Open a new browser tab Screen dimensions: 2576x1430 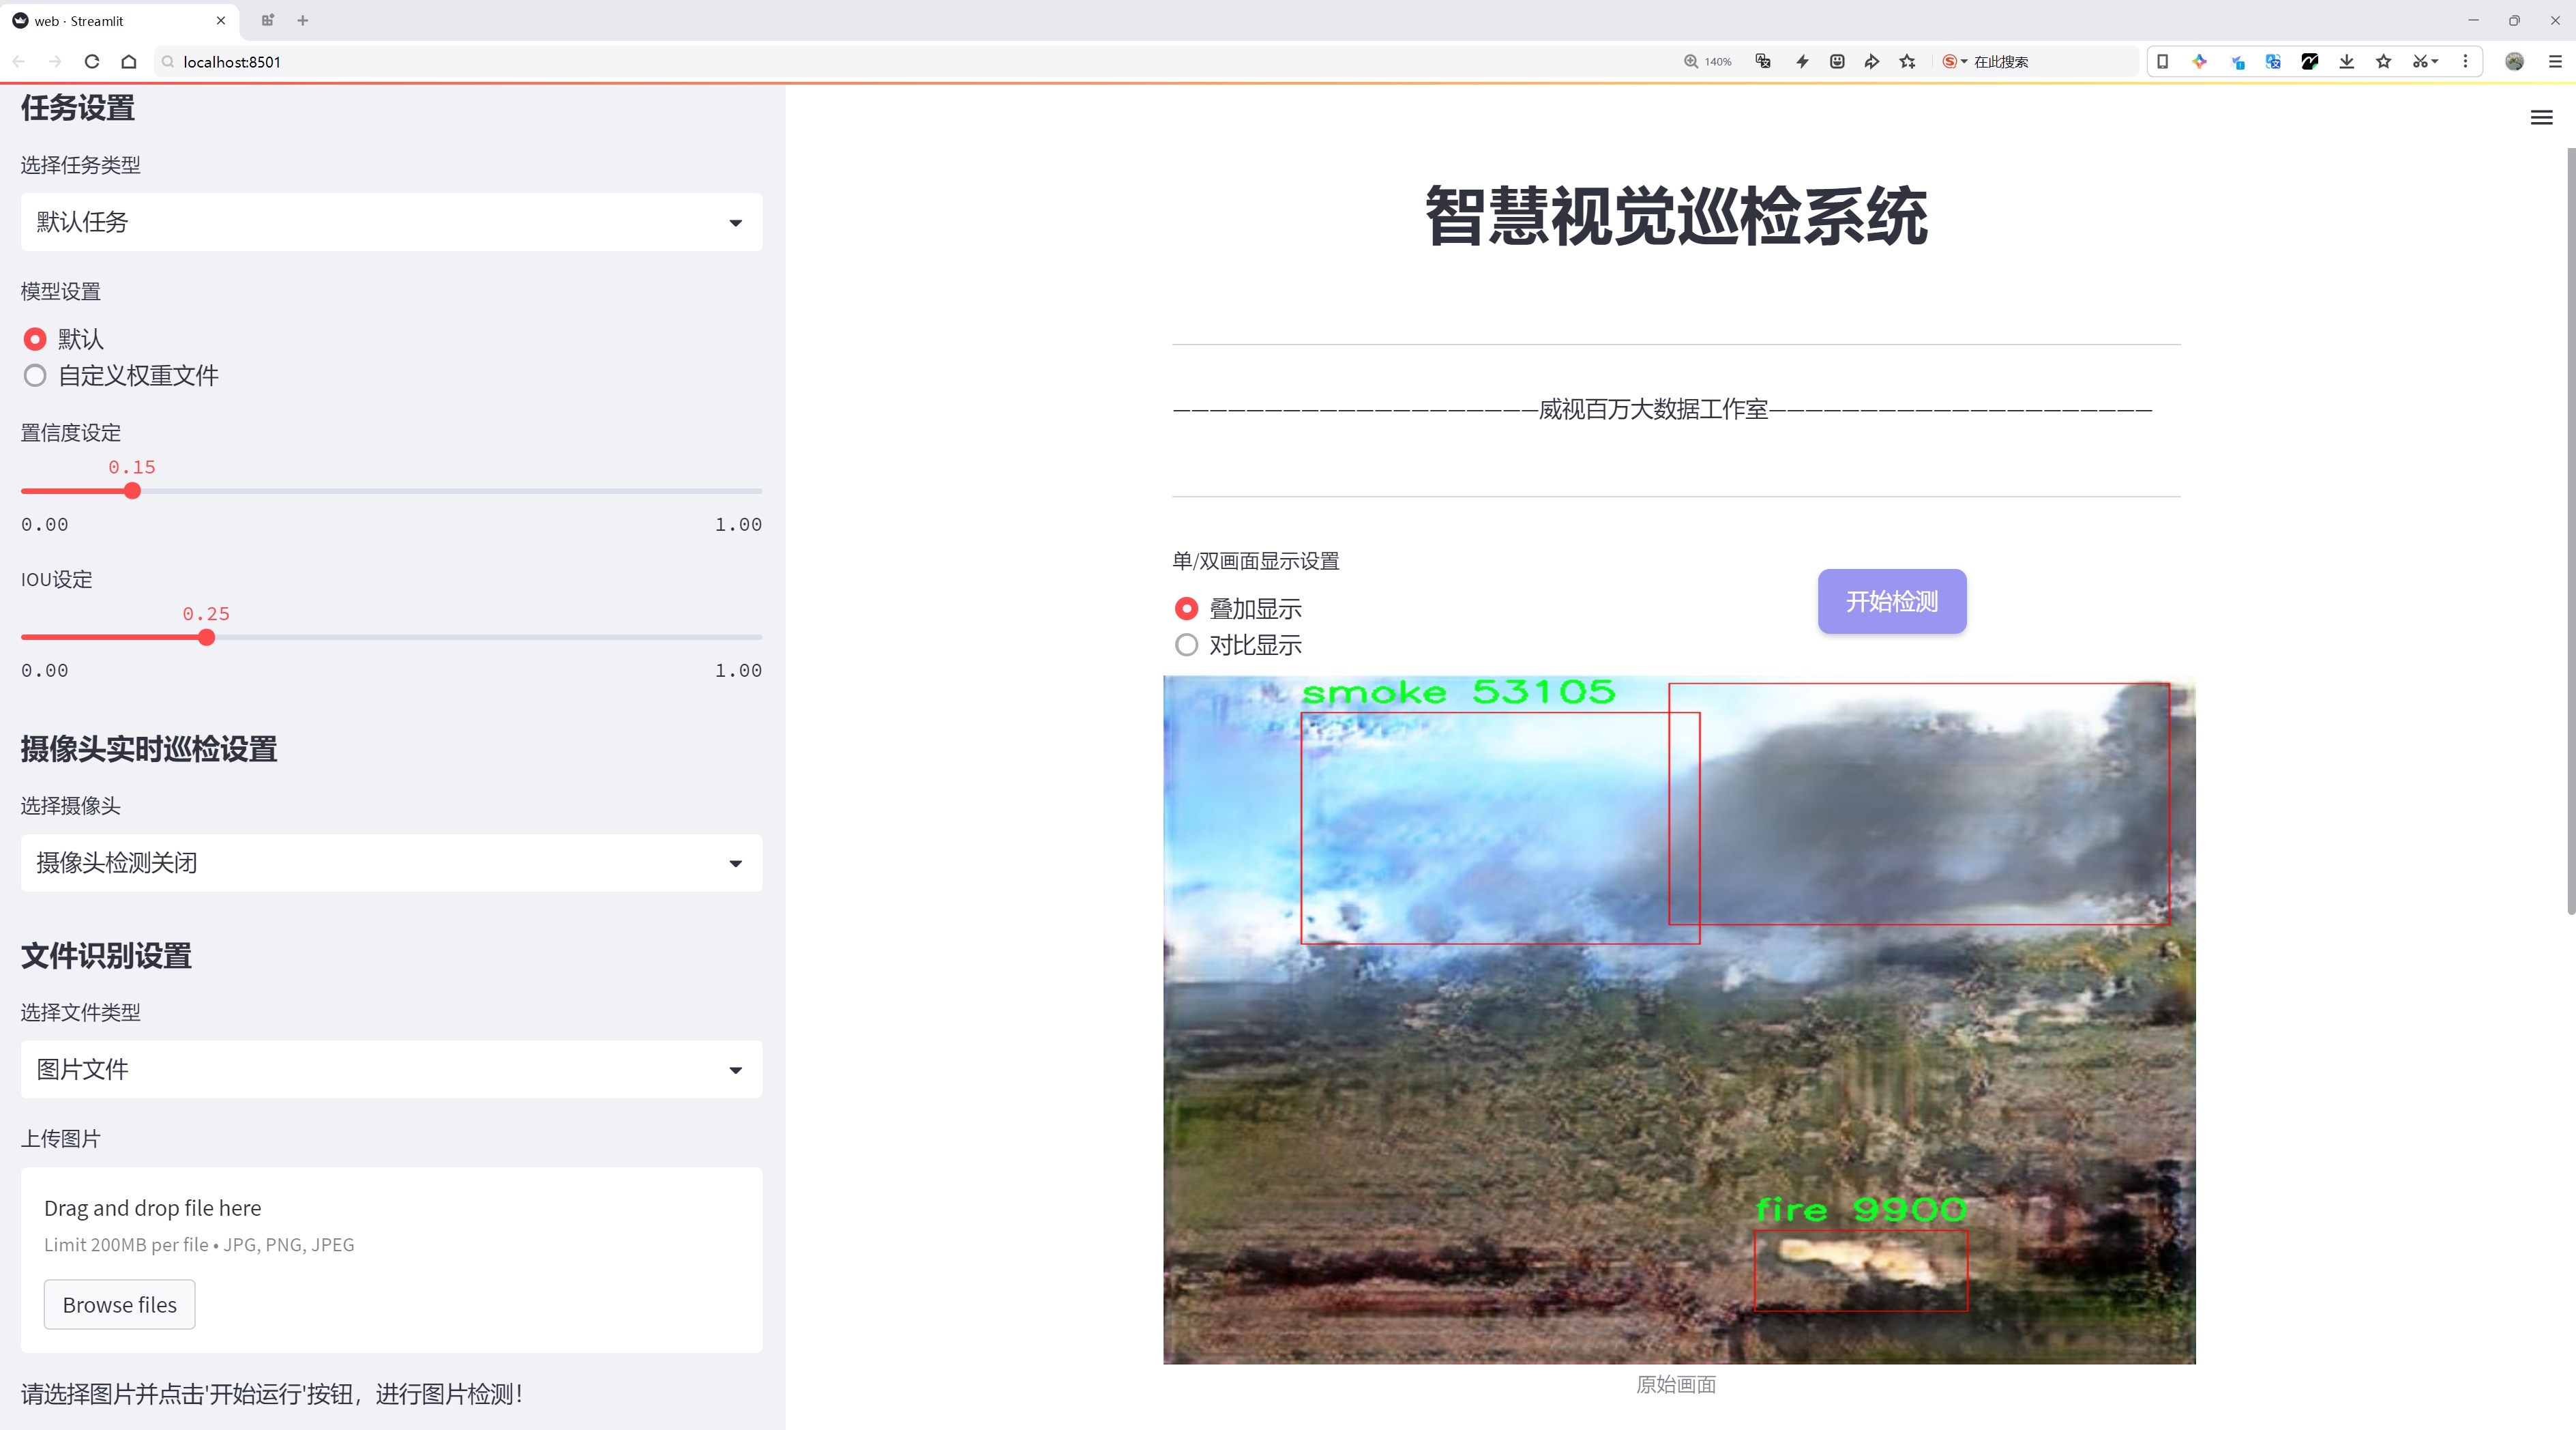point(303,20)
